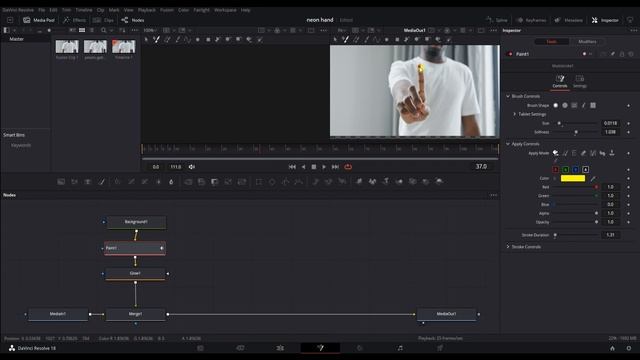Toggle the Nodes panel button
This screenshot has width=640, height=360.
[x=133, y=20]
